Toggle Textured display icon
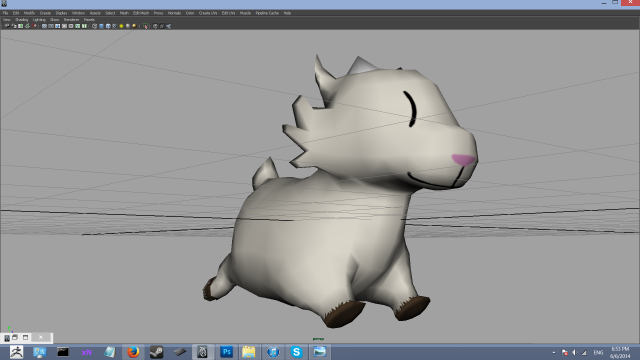640x360 pixels. click(114, 26)
